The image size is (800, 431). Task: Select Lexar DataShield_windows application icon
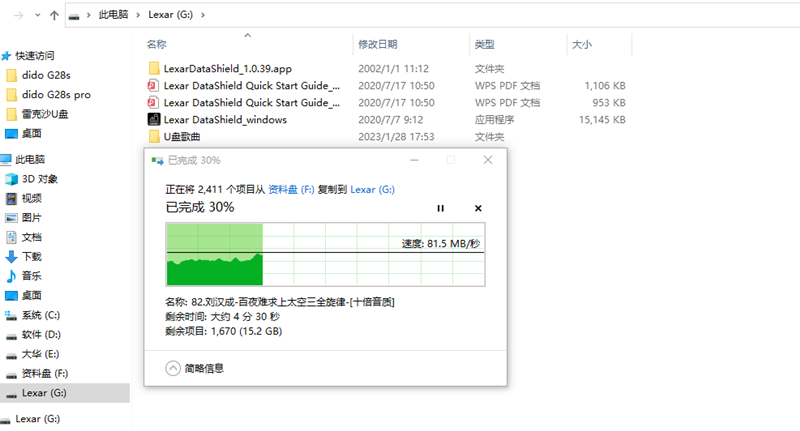tap(154, 119)
